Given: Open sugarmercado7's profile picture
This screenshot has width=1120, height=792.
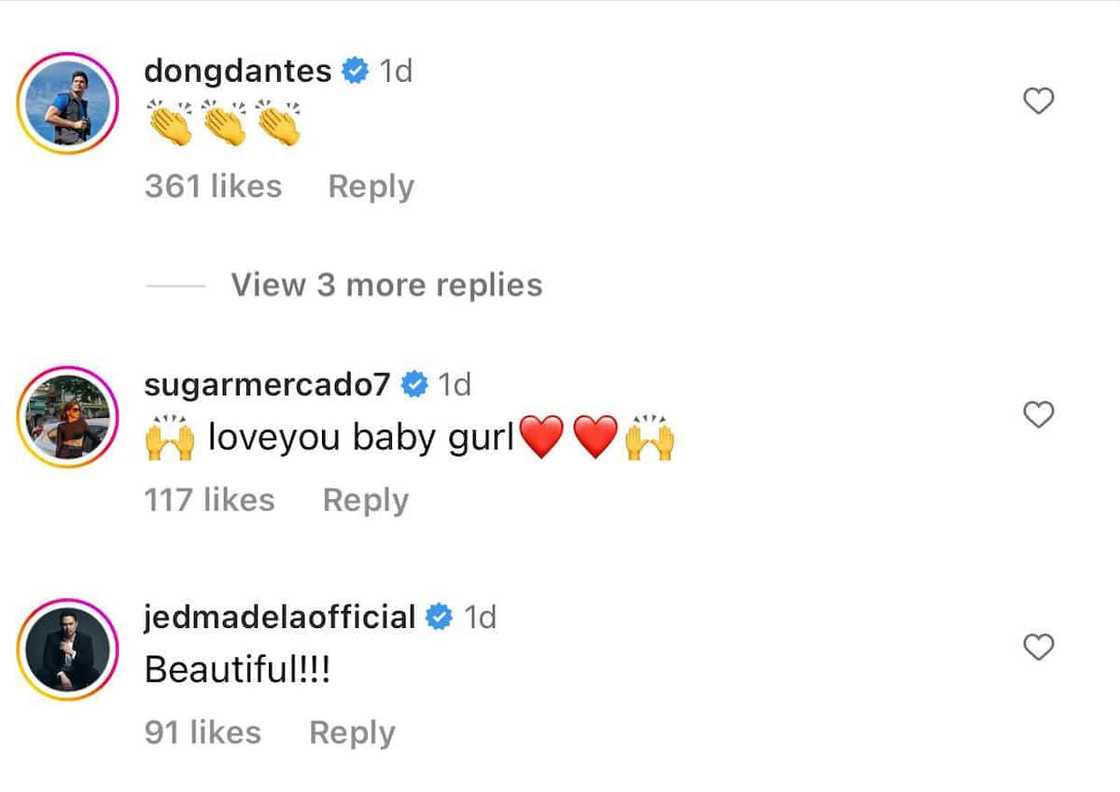Looking at the screenshot, I should pos(68,417).
